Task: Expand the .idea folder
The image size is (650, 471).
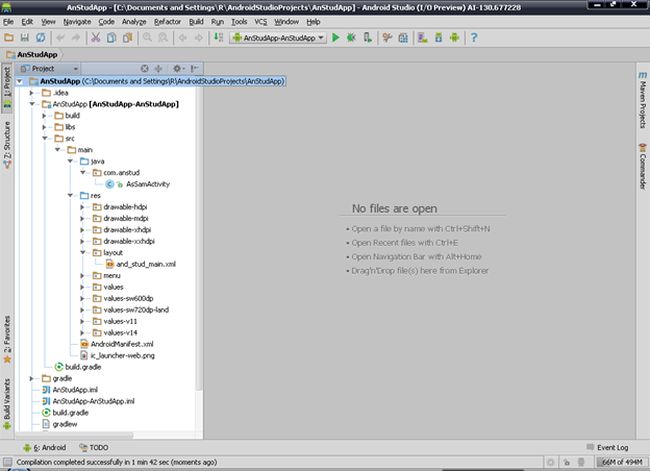Action: [x=32, y=93]
